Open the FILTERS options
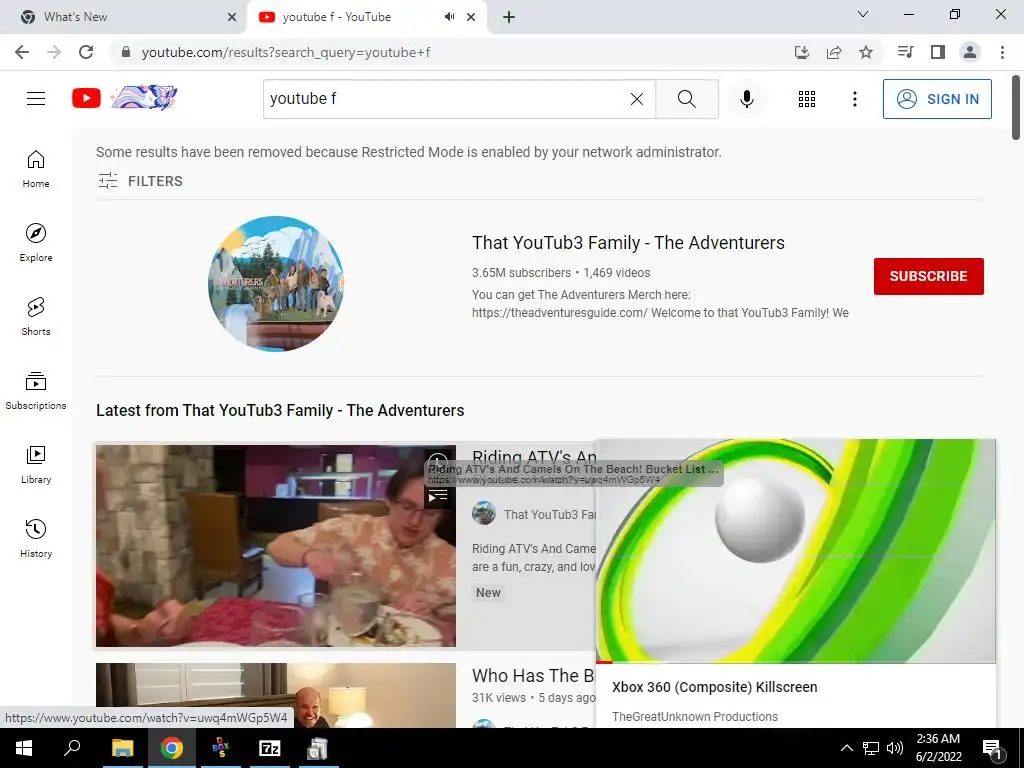The width and height of the screenshot is (1024, 768). (140, 181)
